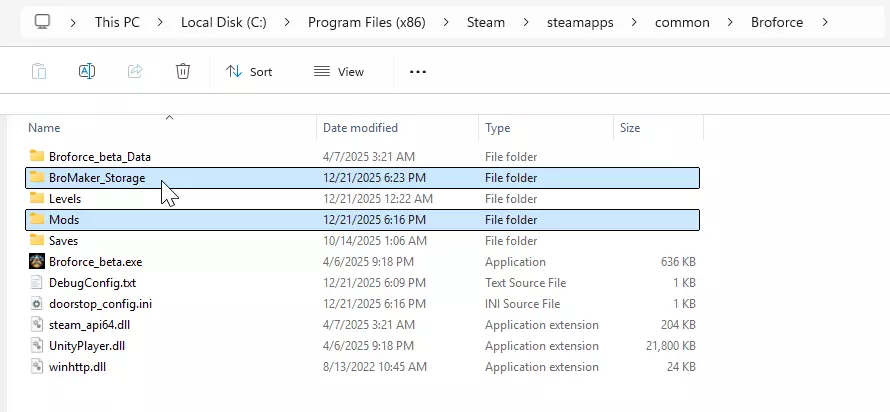The height and width of the screenshot is (412, 890).
Task: Select the doorstop_config.ini file
Action: [x=100, y=303]
